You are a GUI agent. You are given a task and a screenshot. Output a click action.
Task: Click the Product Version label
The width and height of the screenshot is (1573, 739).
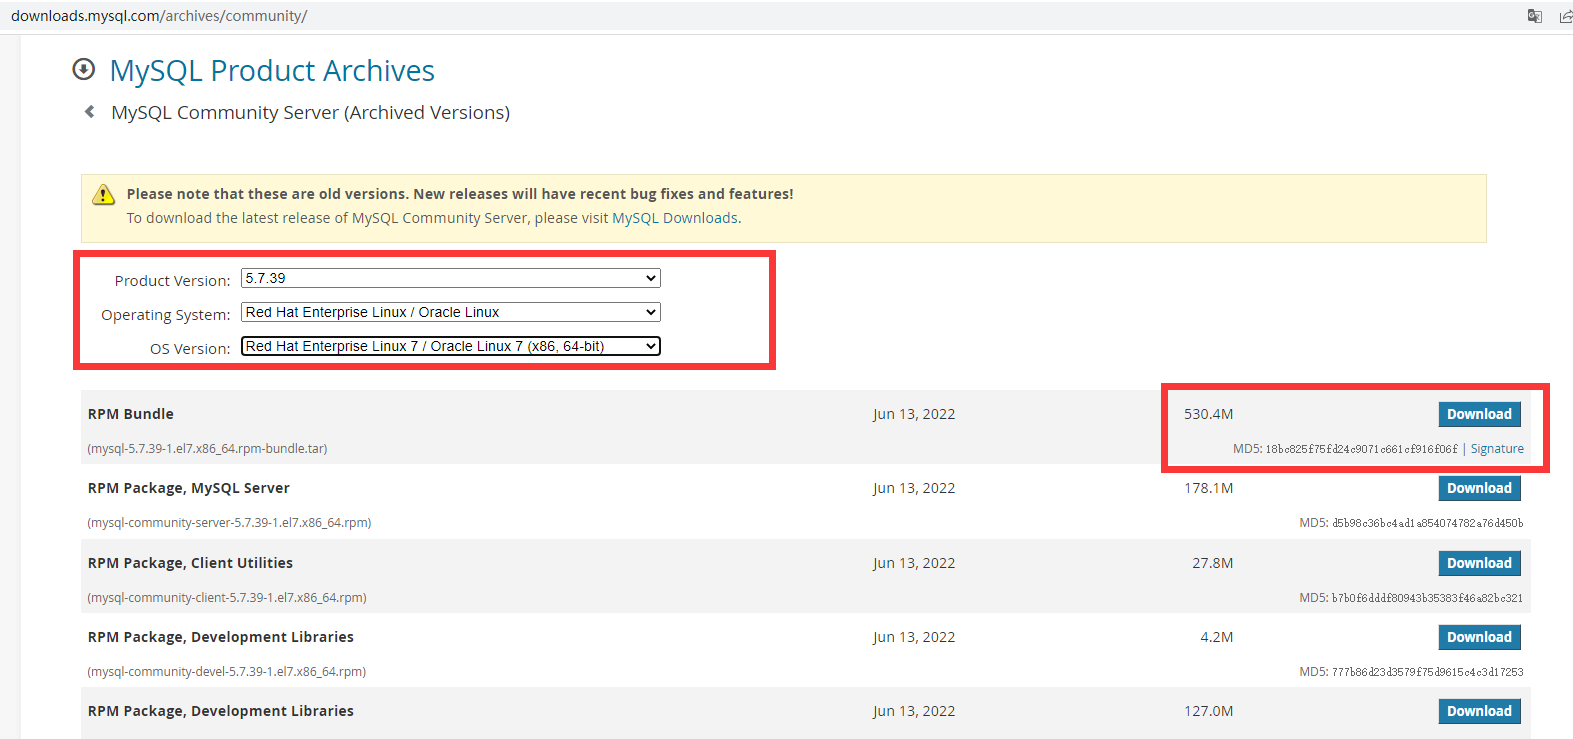click(172, 281)
